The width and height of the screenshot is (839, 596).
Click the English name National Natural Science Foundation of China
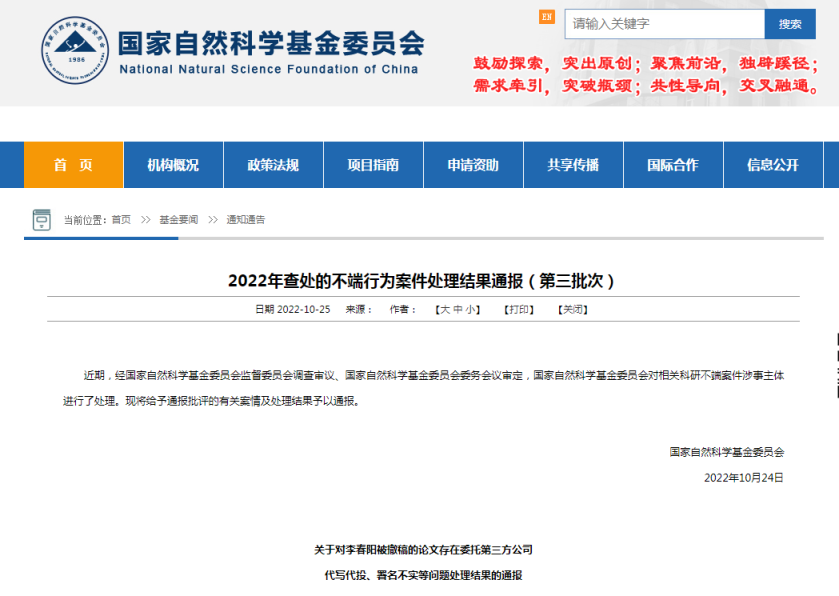click(269, 70)
